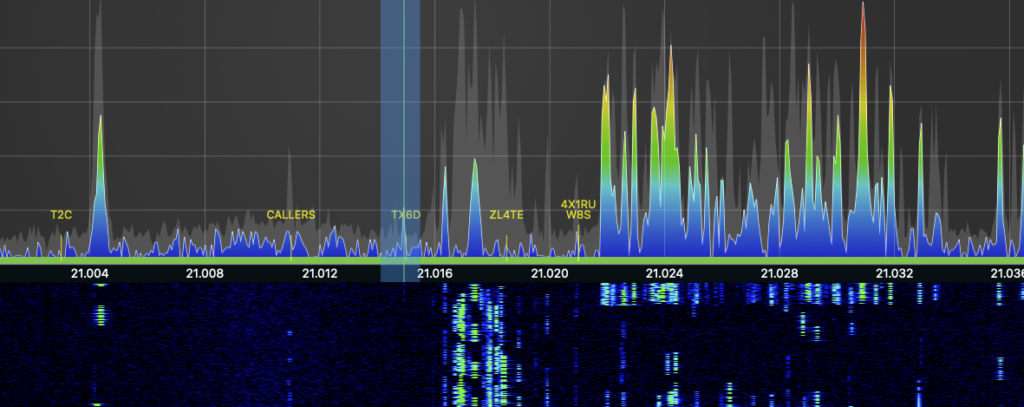Screen dimensions: 1024x407
Task: Tune to 21.016 on frequency scale
Action: [x=434, y=273]
